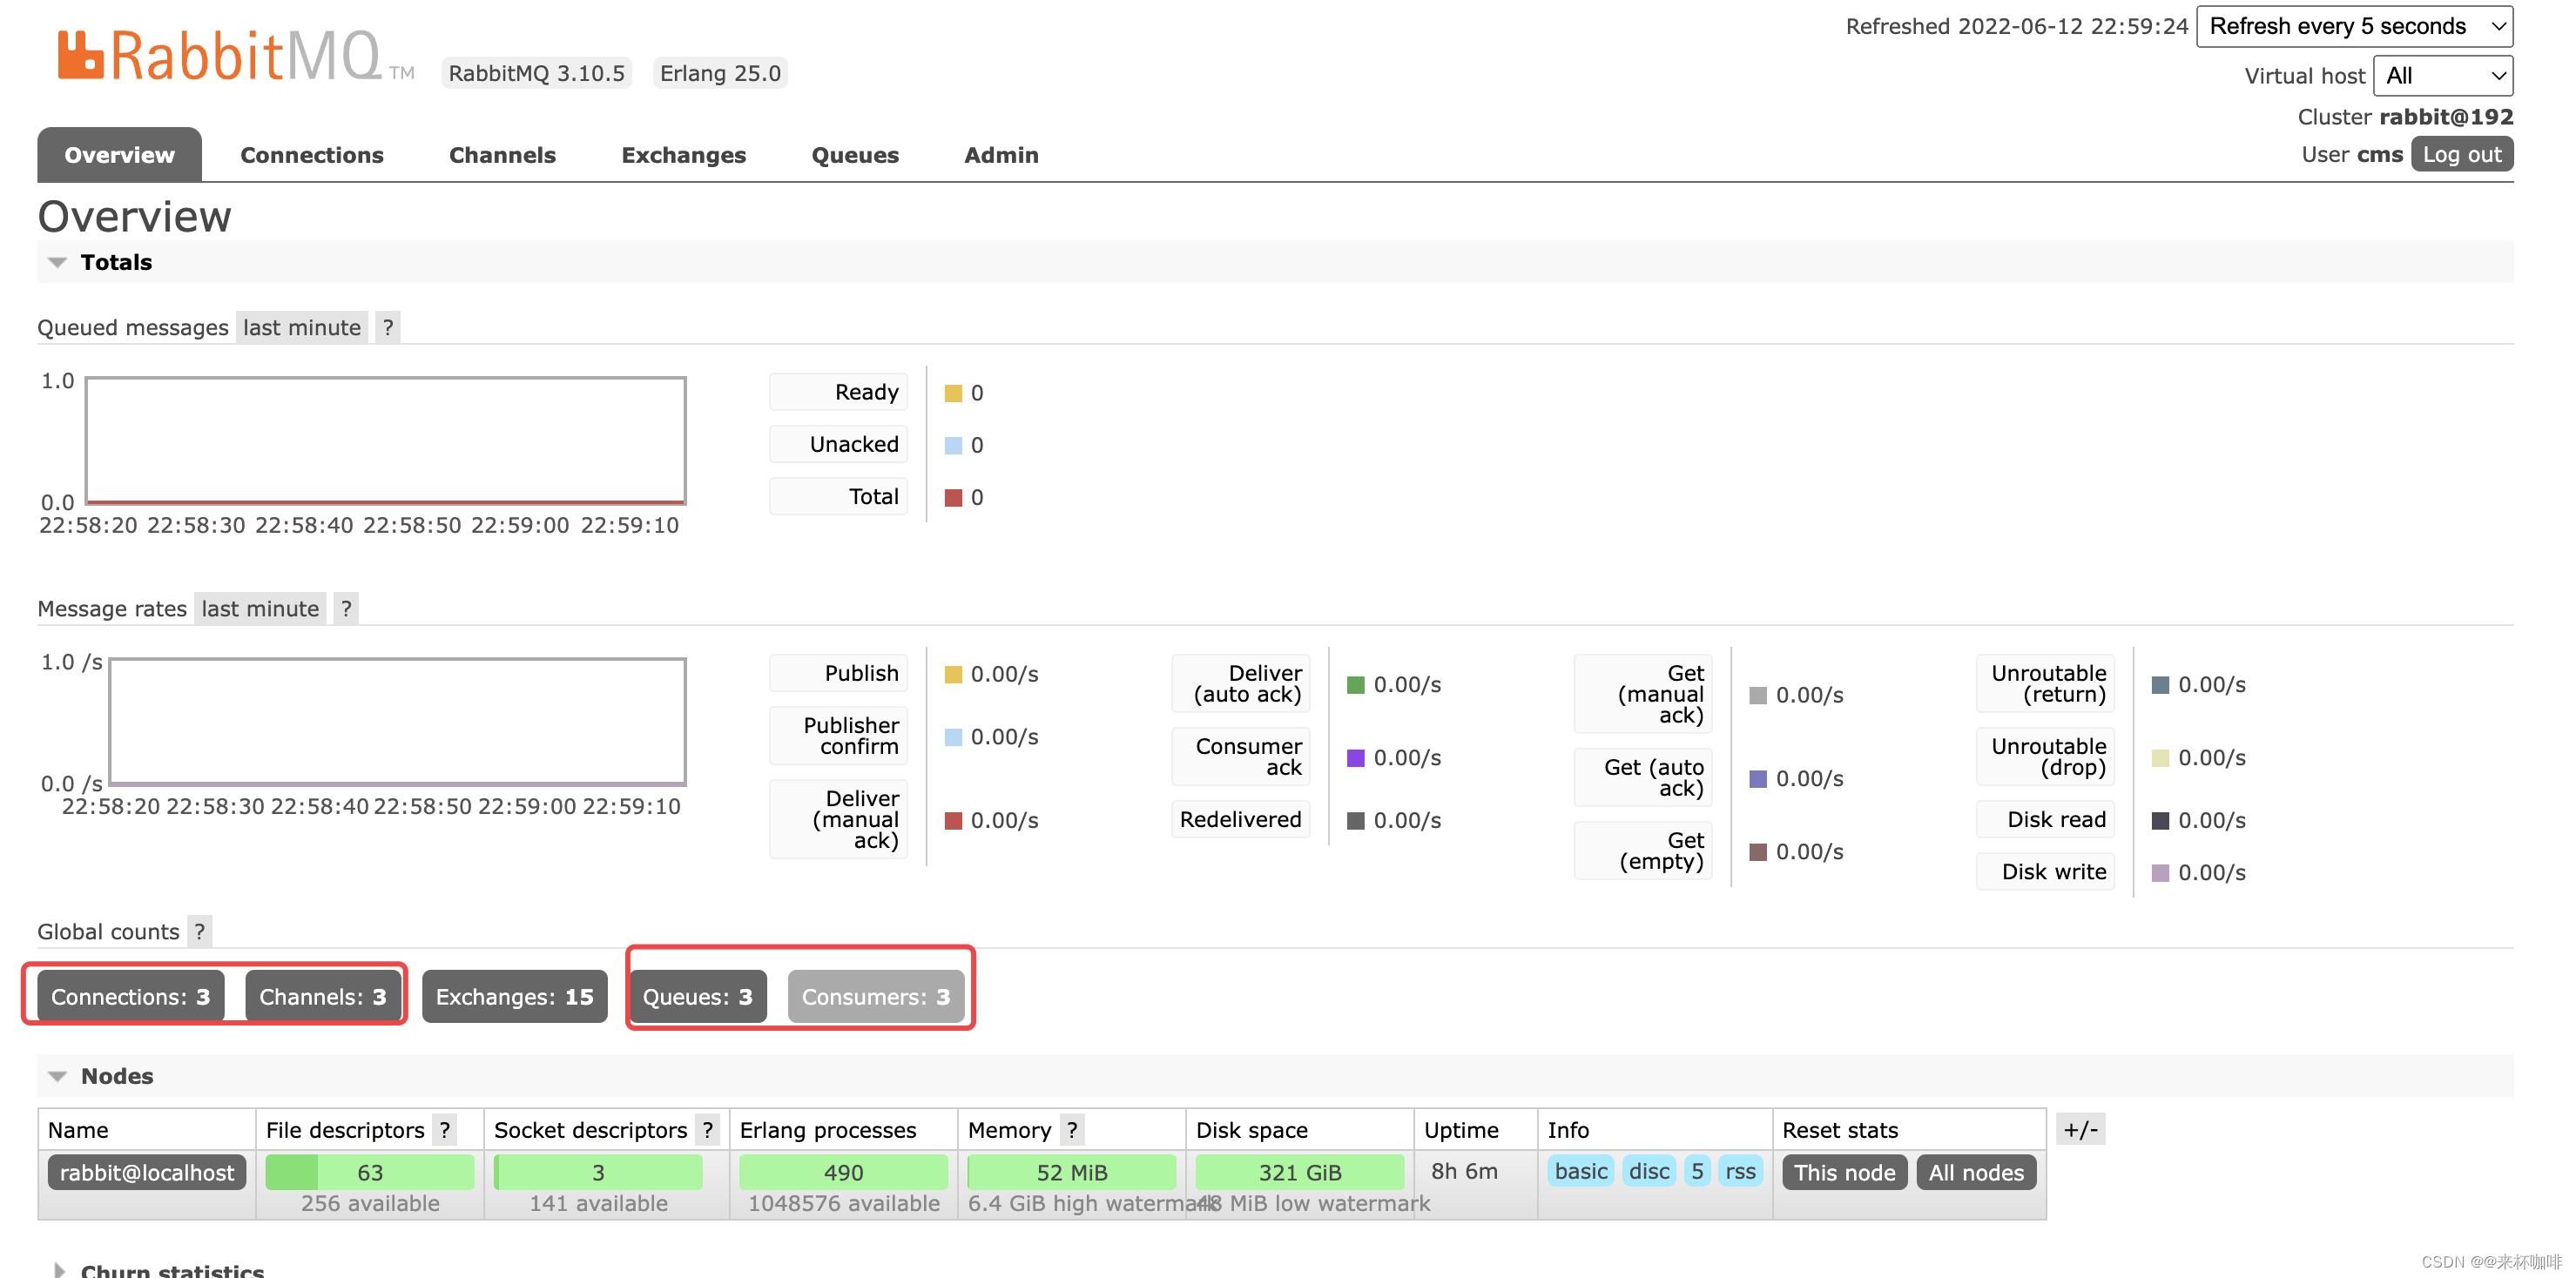The height and width of the screenshot is (1278, 2576).
Task: Click the Global counts help question mark
Action: point(200,931)
